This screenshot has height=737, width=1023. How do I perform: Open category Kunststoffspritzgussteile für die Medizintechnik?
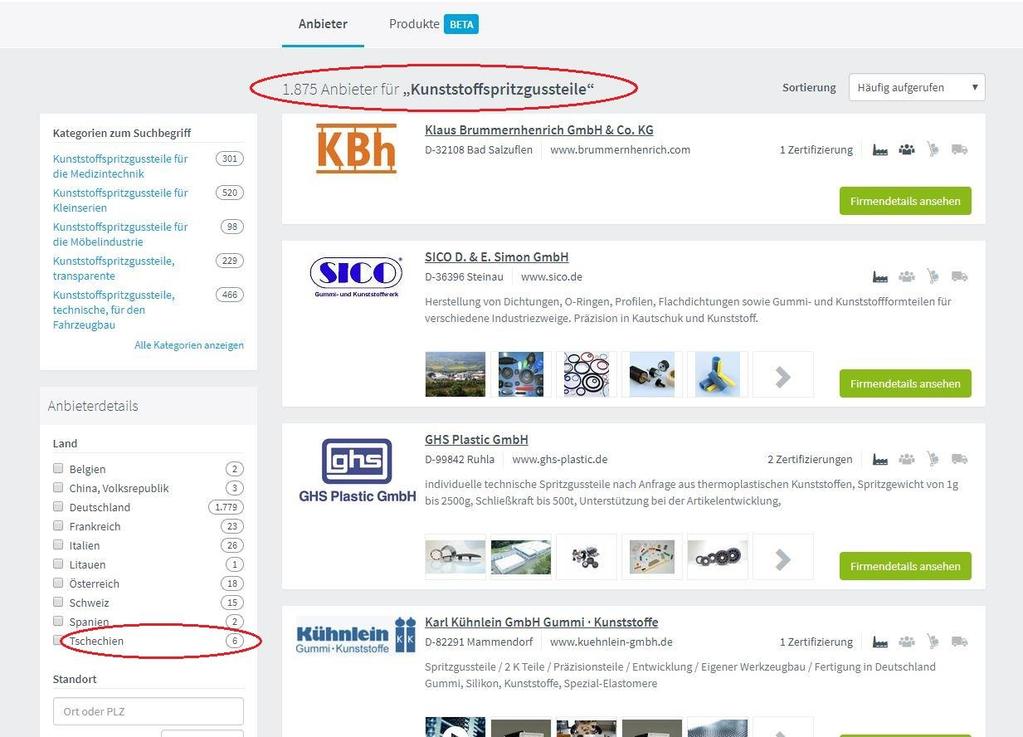tap(121, 166)
